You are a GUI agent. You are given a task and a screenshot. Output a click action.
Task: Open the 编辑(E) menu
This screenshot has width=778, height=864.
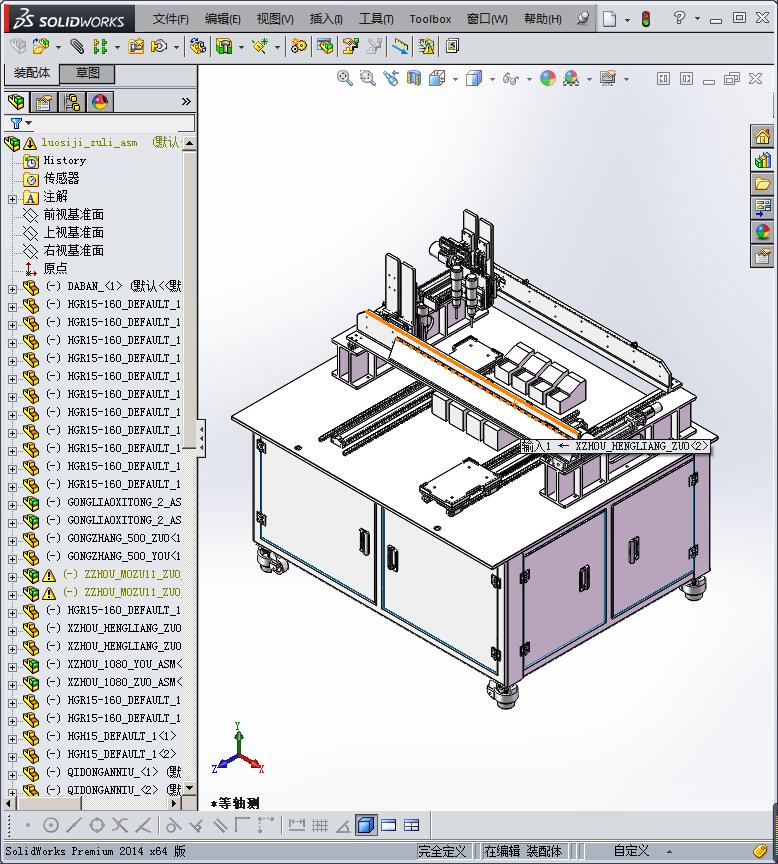pos(223,19)
